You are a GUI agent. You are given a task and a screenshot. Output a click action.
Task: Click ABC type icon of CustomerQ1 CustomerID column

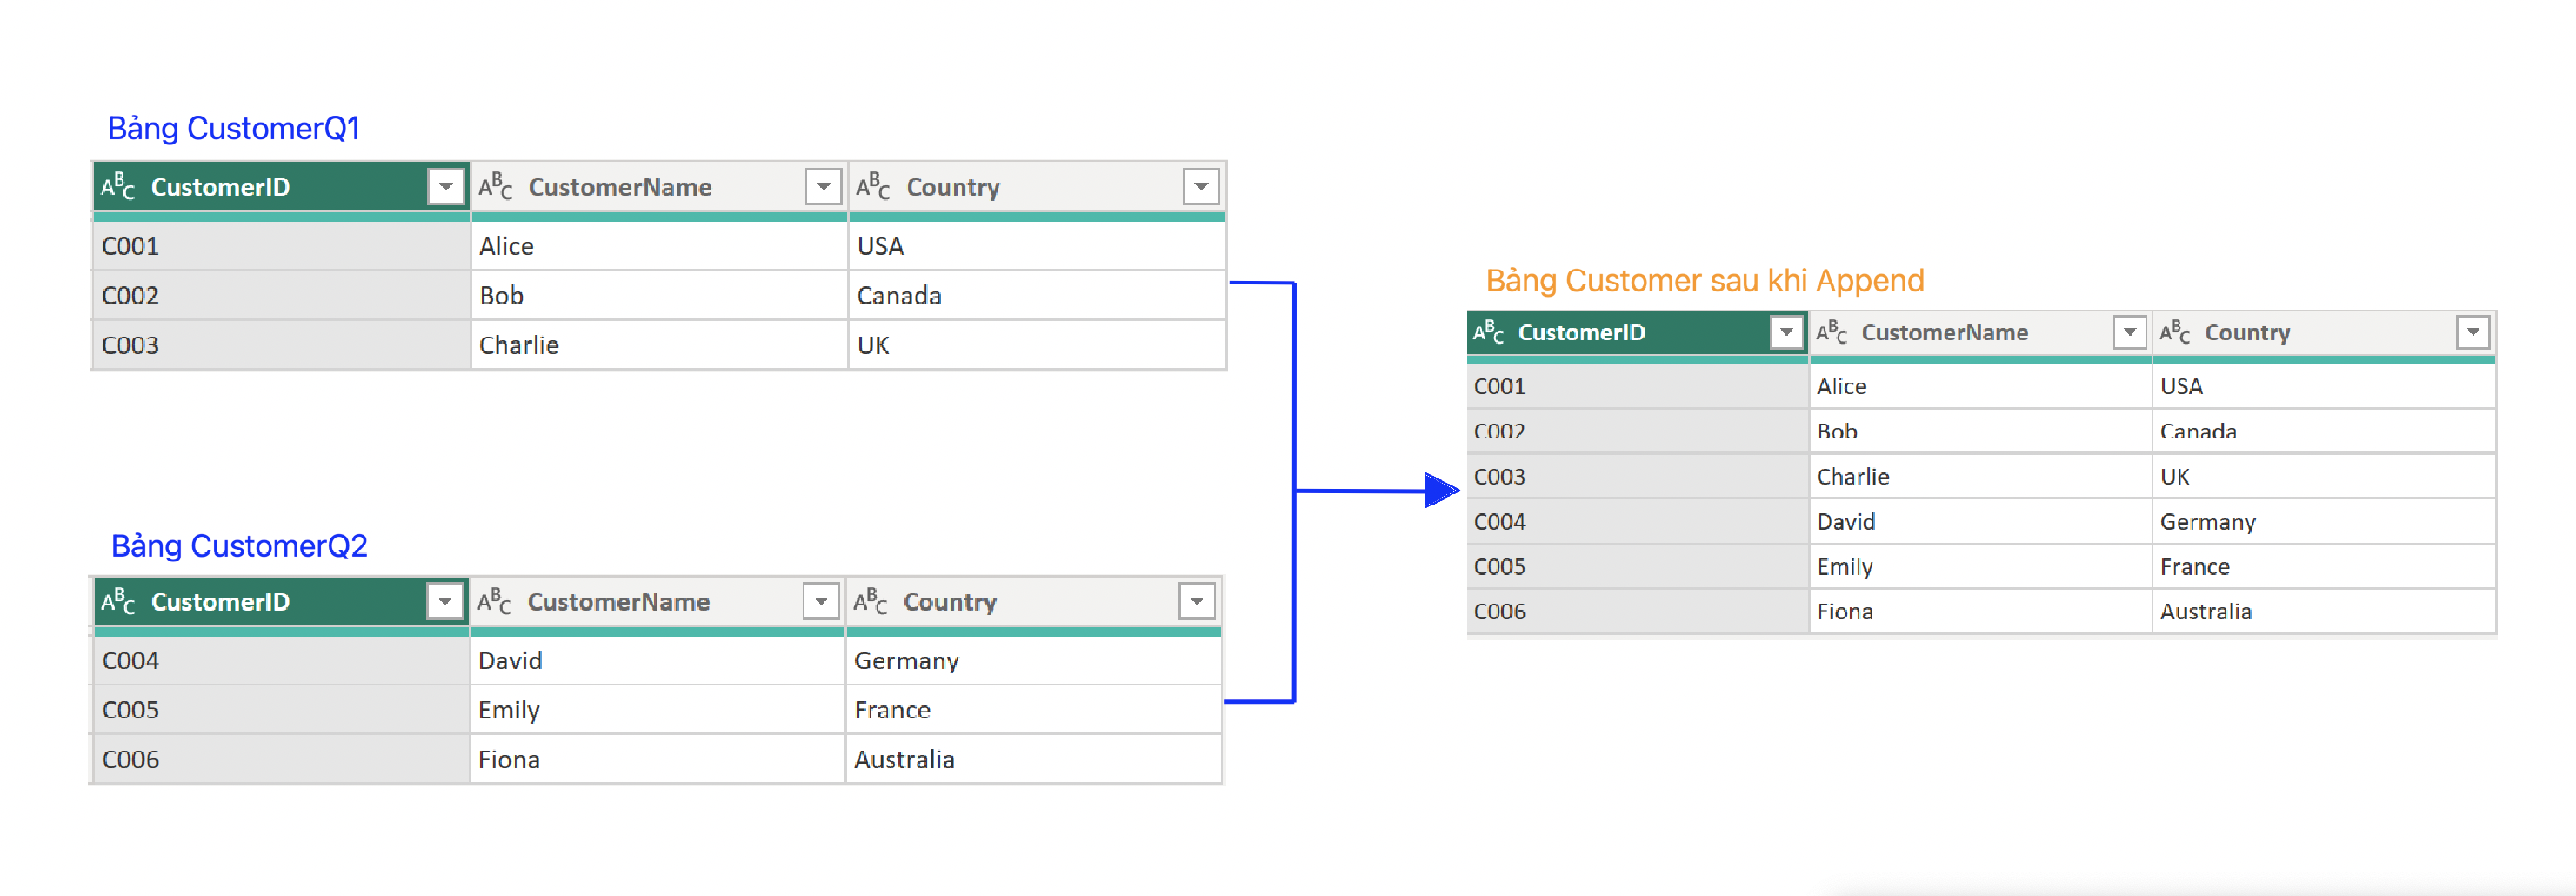117,186
